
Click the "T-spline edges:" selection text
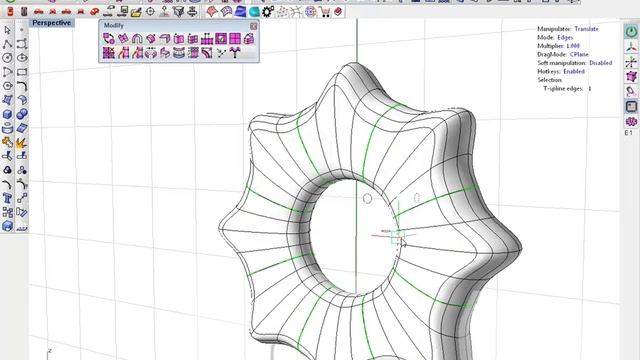click(x=563, y=89)
